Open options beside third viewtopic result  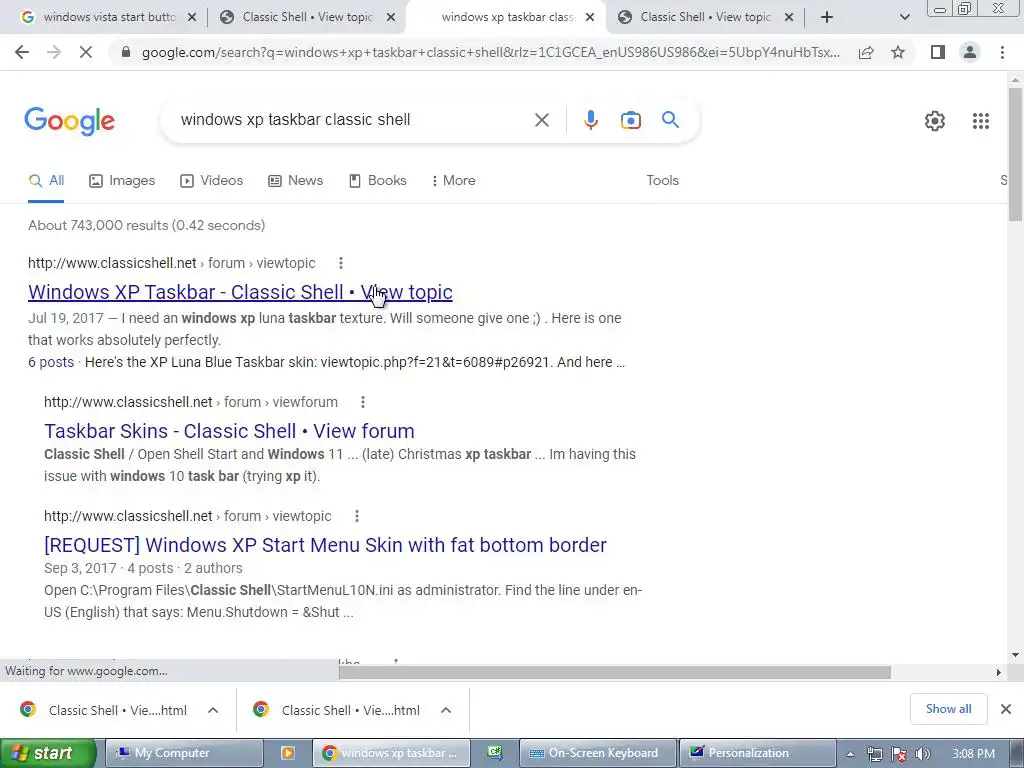click(357, 516)
